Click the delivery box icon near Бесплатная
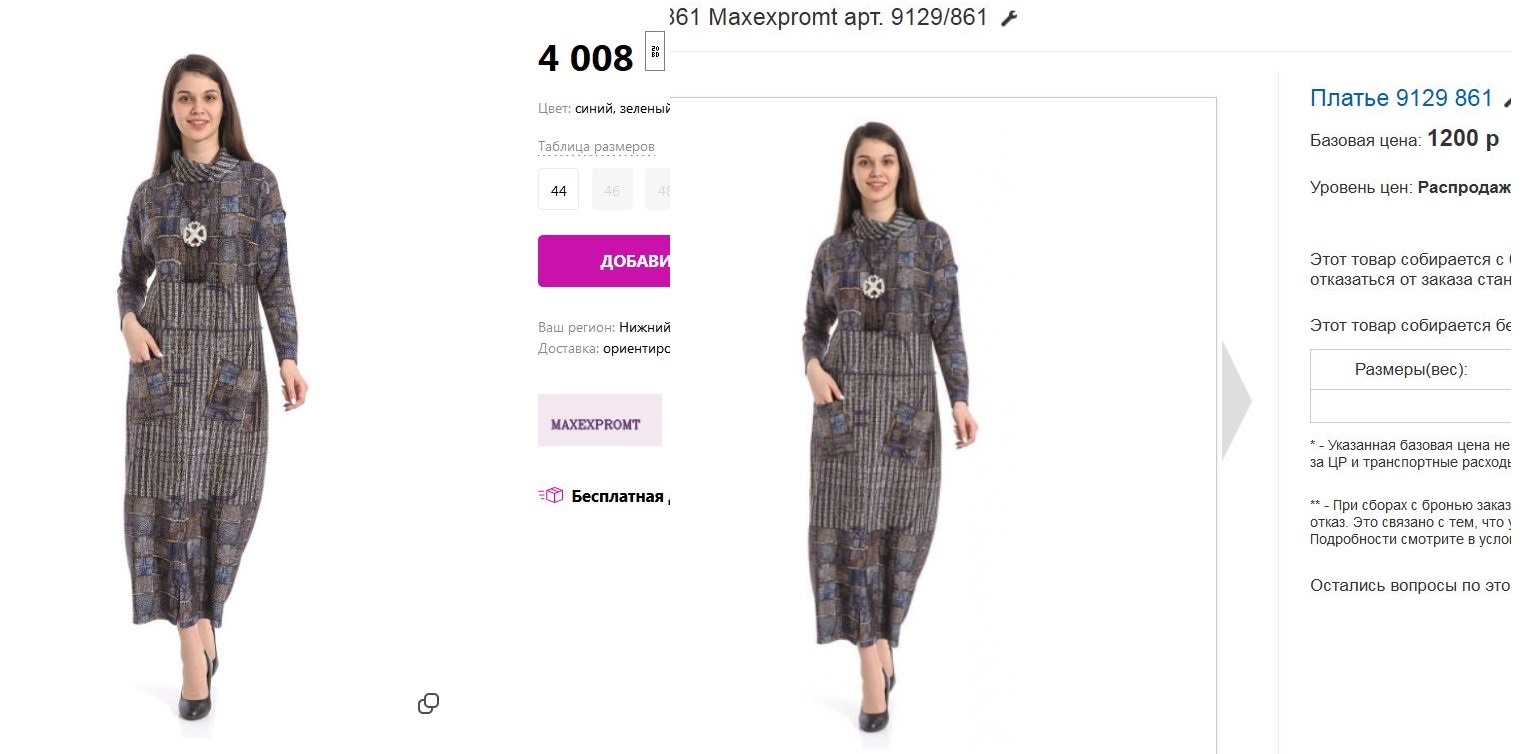The image size is (1536, 754). (551, 495)
